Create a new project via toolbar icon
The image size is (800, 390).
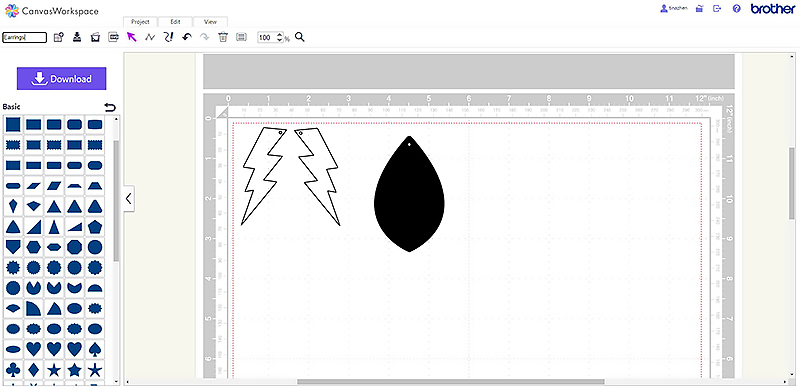tap(59, 37)
